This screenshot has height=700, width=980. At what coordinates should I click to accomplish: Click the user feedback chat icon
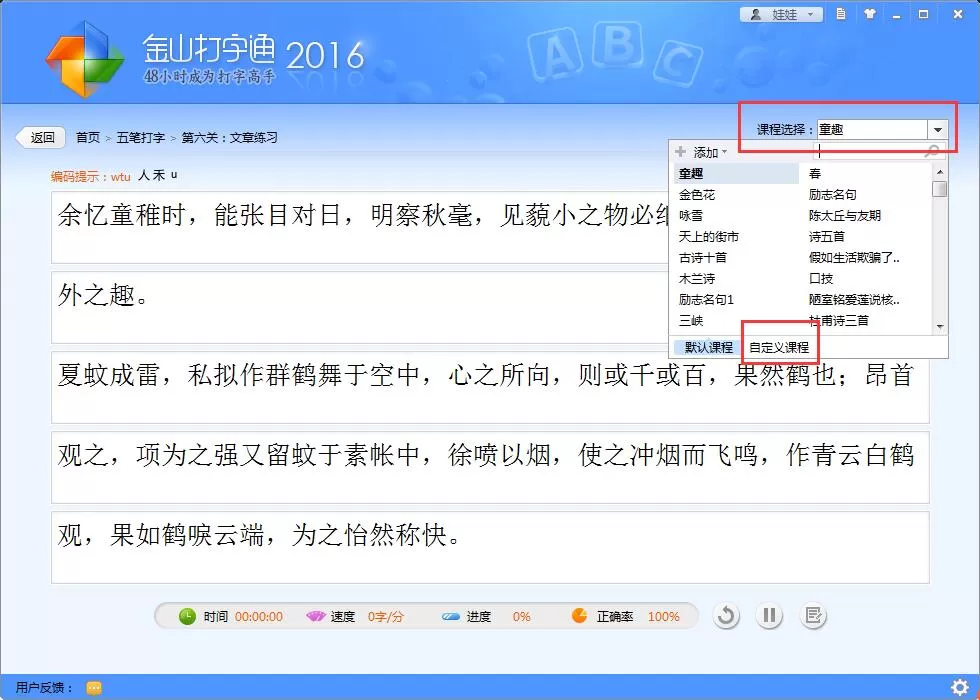pyautogui.click(x=94, y=688)
